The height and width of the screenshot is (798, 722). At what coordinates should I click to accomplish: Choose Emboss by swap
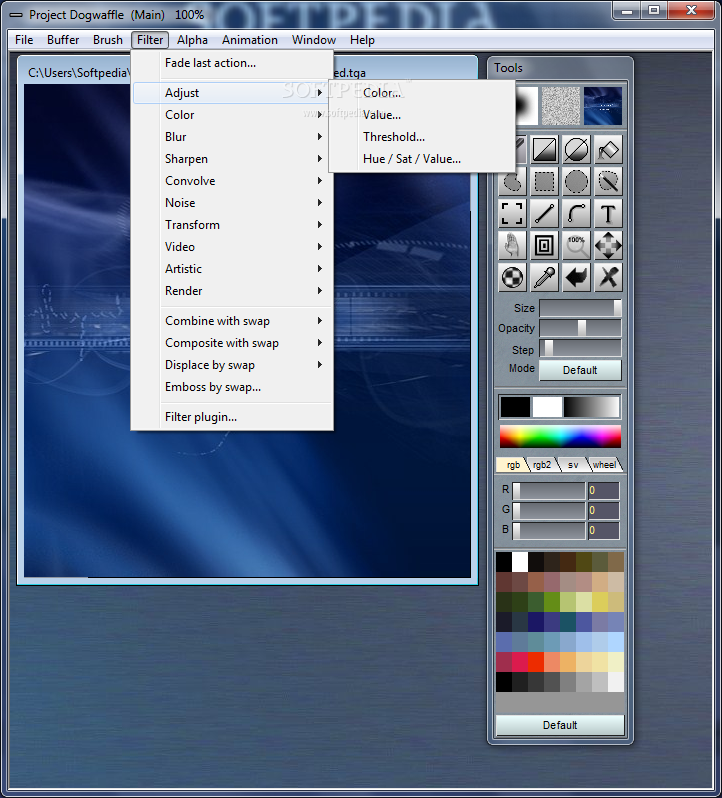tap(232, 387)
